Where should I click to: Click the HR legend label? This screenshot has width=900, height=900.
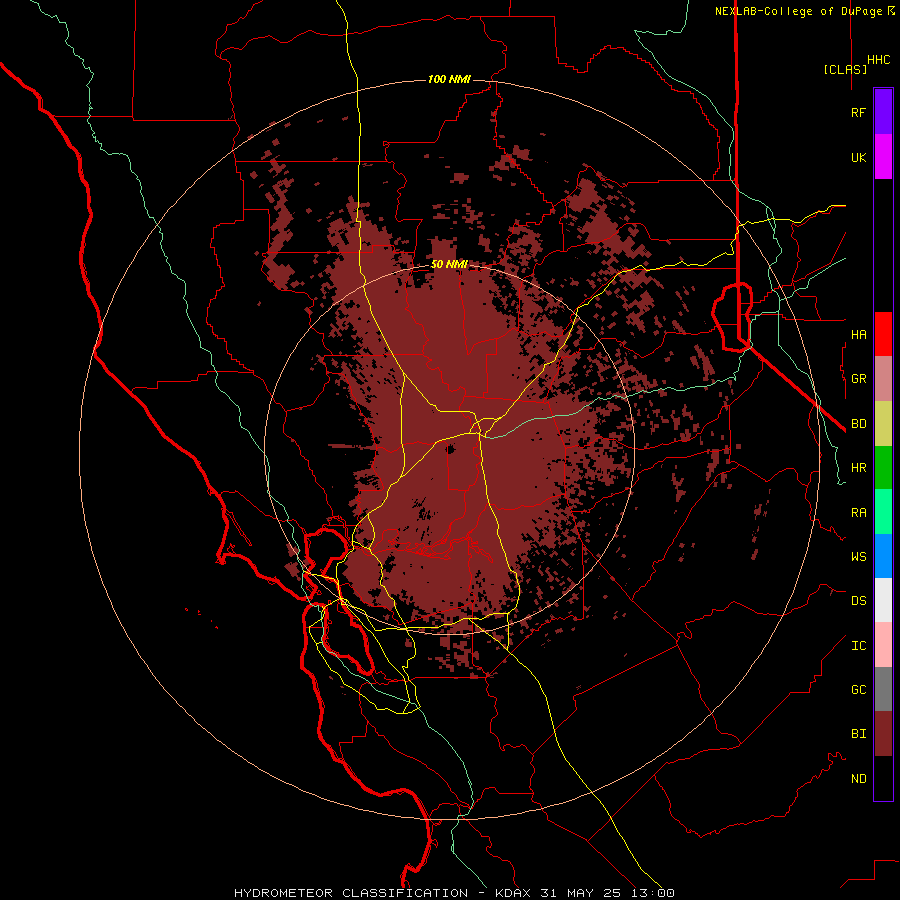coord(858,468)
